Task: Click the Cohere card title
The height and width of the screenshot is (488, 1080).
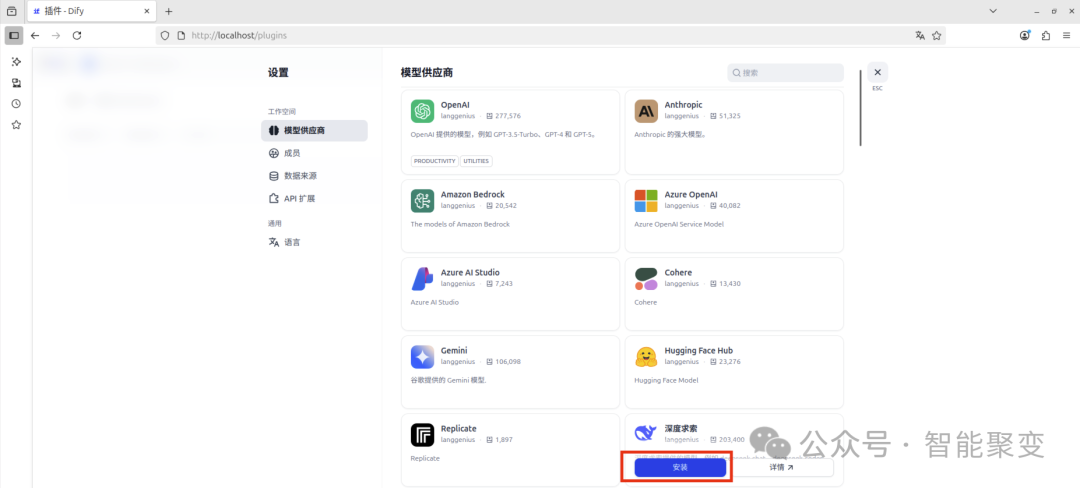Action: (x=678, y=273)
